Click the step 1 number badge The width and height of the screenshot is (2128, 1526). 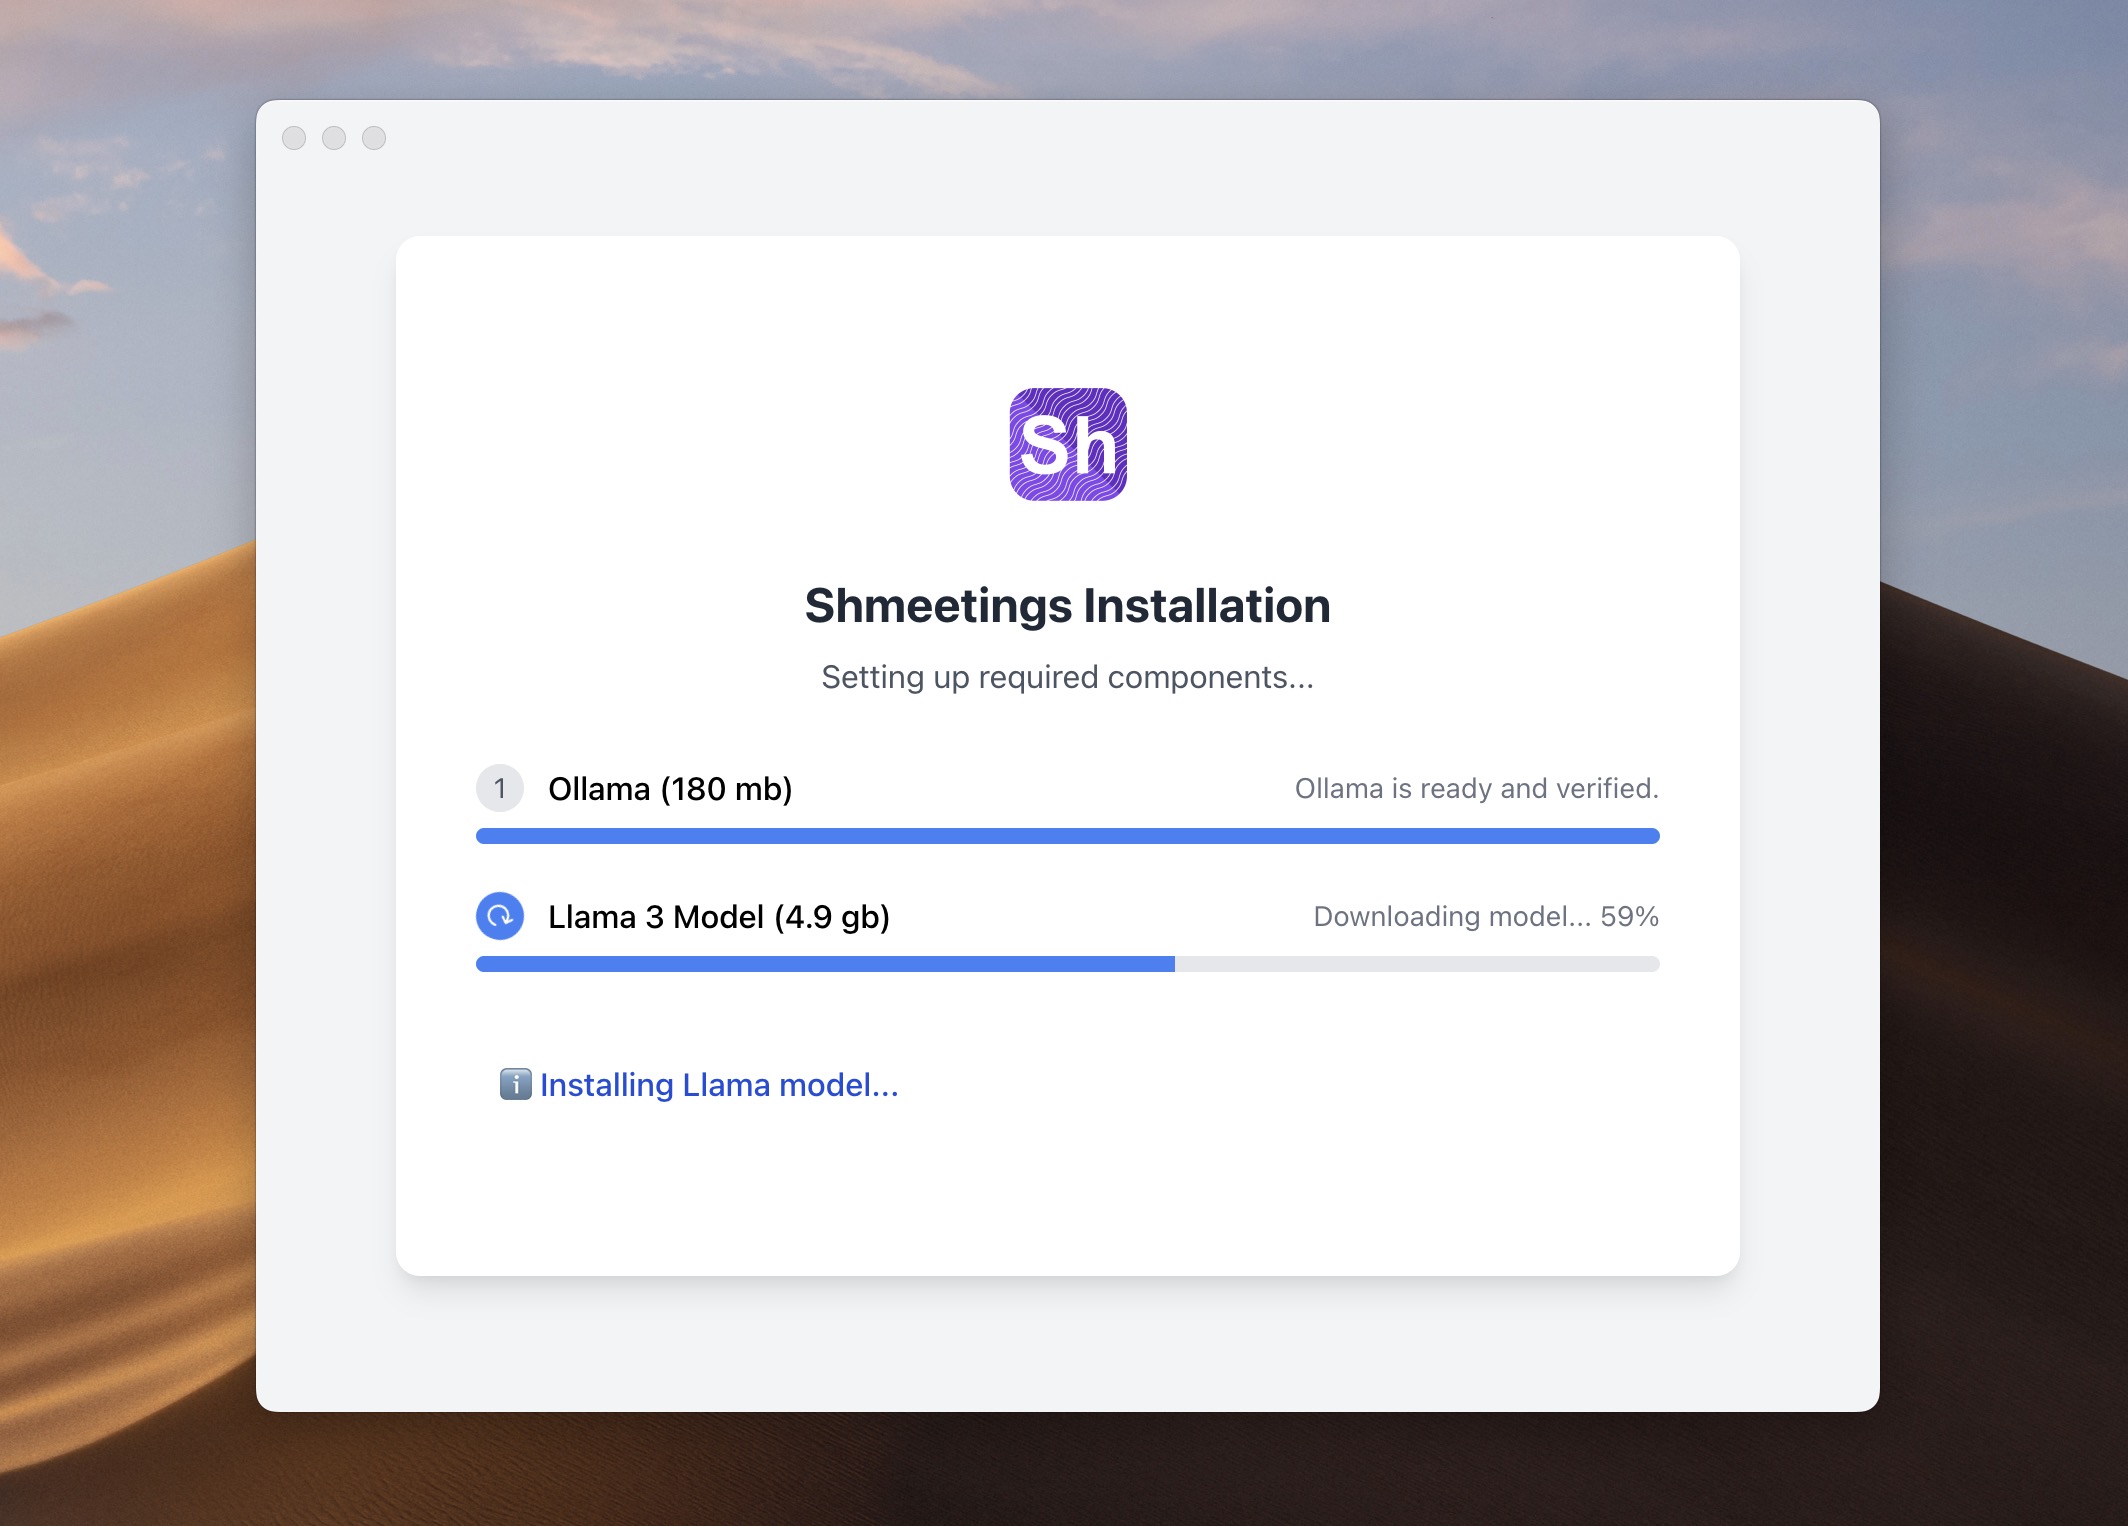[499, 788]
